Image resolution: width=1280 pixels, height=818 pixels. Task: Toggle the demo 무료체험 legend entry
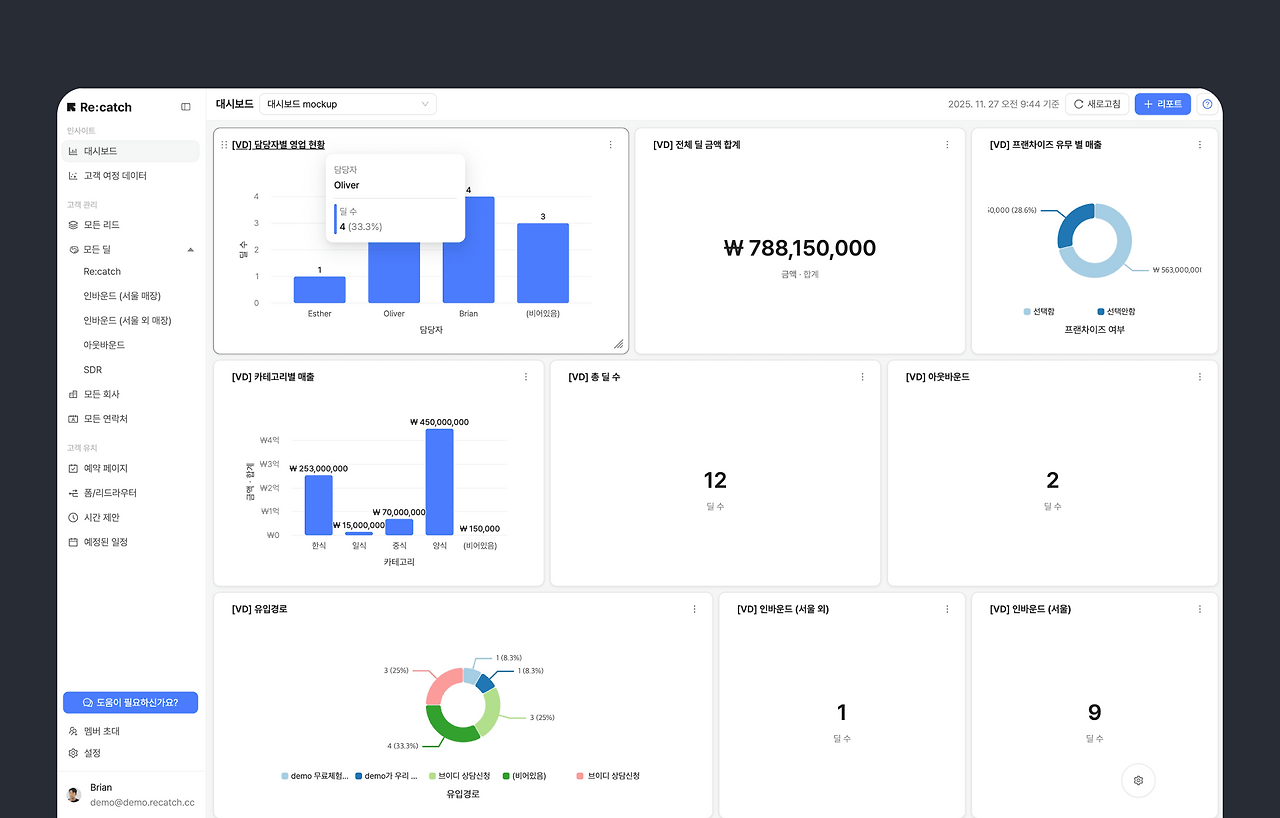315,776
